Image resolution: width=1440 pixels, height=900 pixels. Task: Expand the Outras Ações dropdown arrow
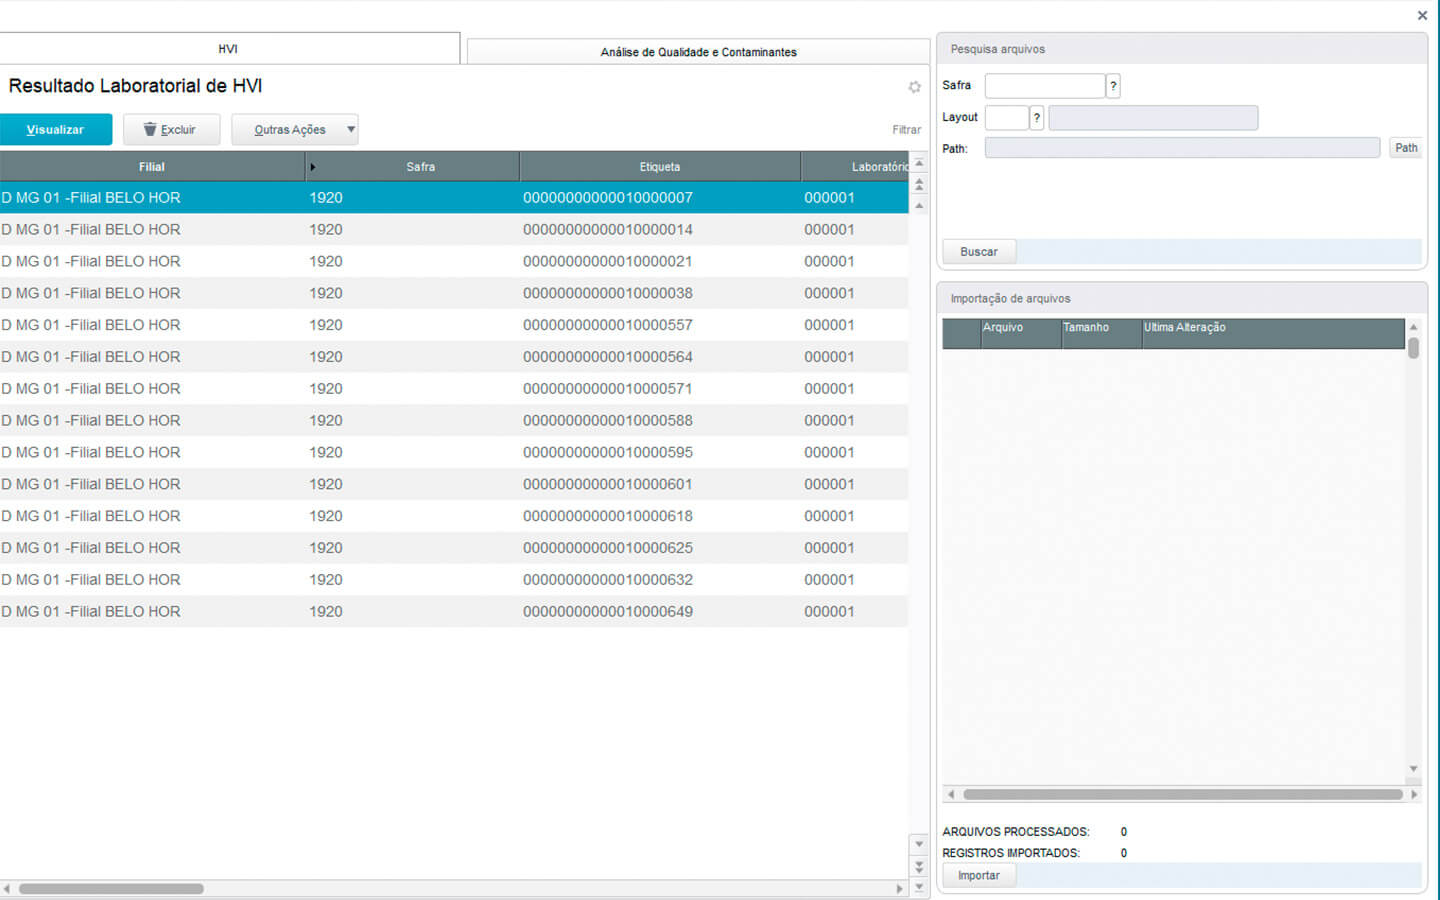(351, 129)
